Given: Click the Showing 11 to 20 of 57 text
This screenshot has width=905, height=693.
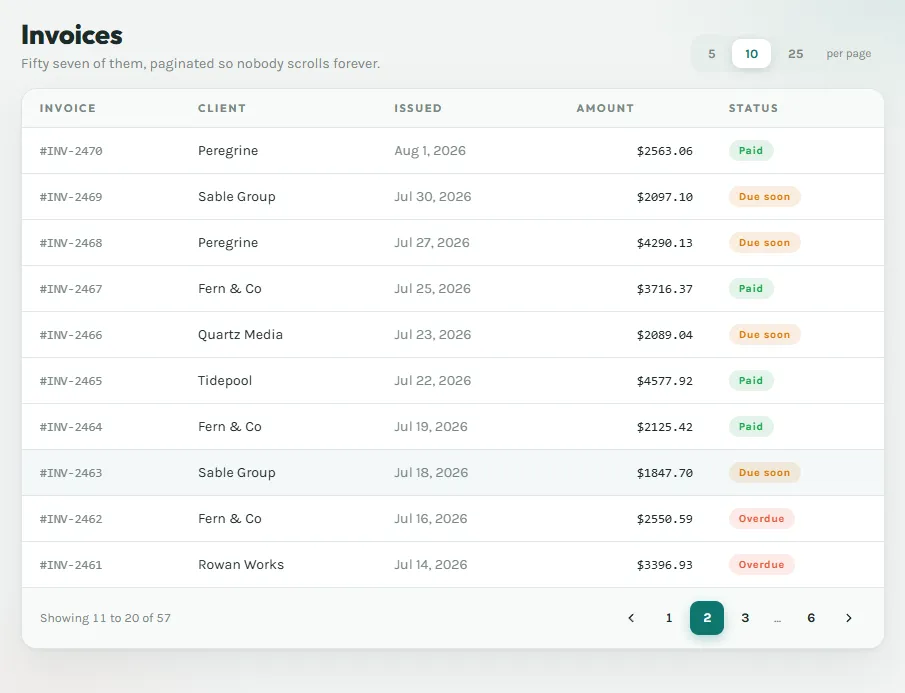Looking at the screenshot, I should pos(105,618).
